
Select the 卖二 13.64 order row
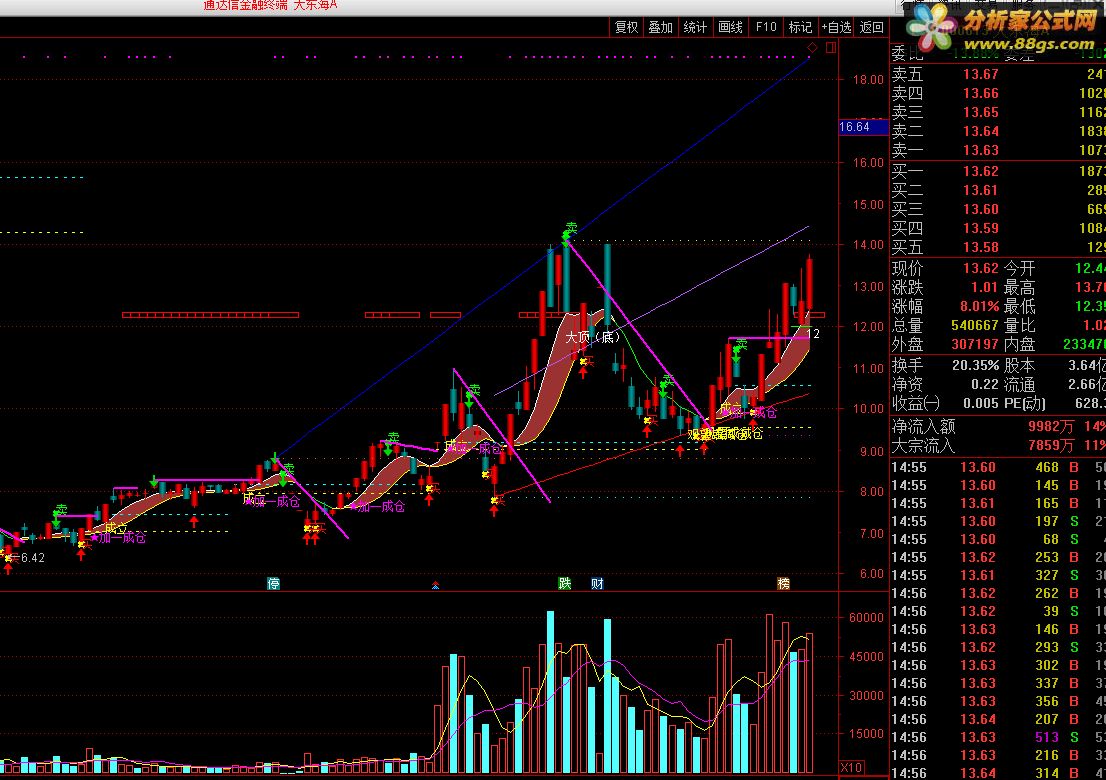998,131
